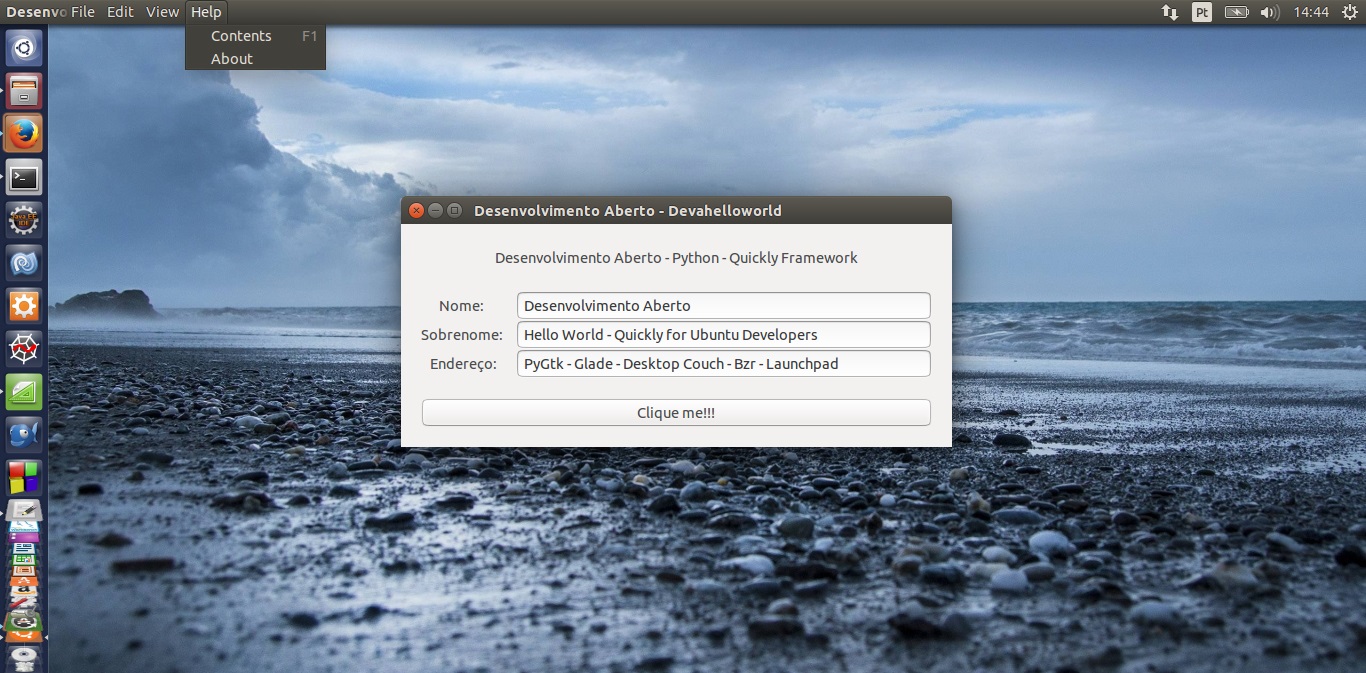Open the Terminal from the launcher
The height and width of the screenshot is (673, 1366).
24,177
